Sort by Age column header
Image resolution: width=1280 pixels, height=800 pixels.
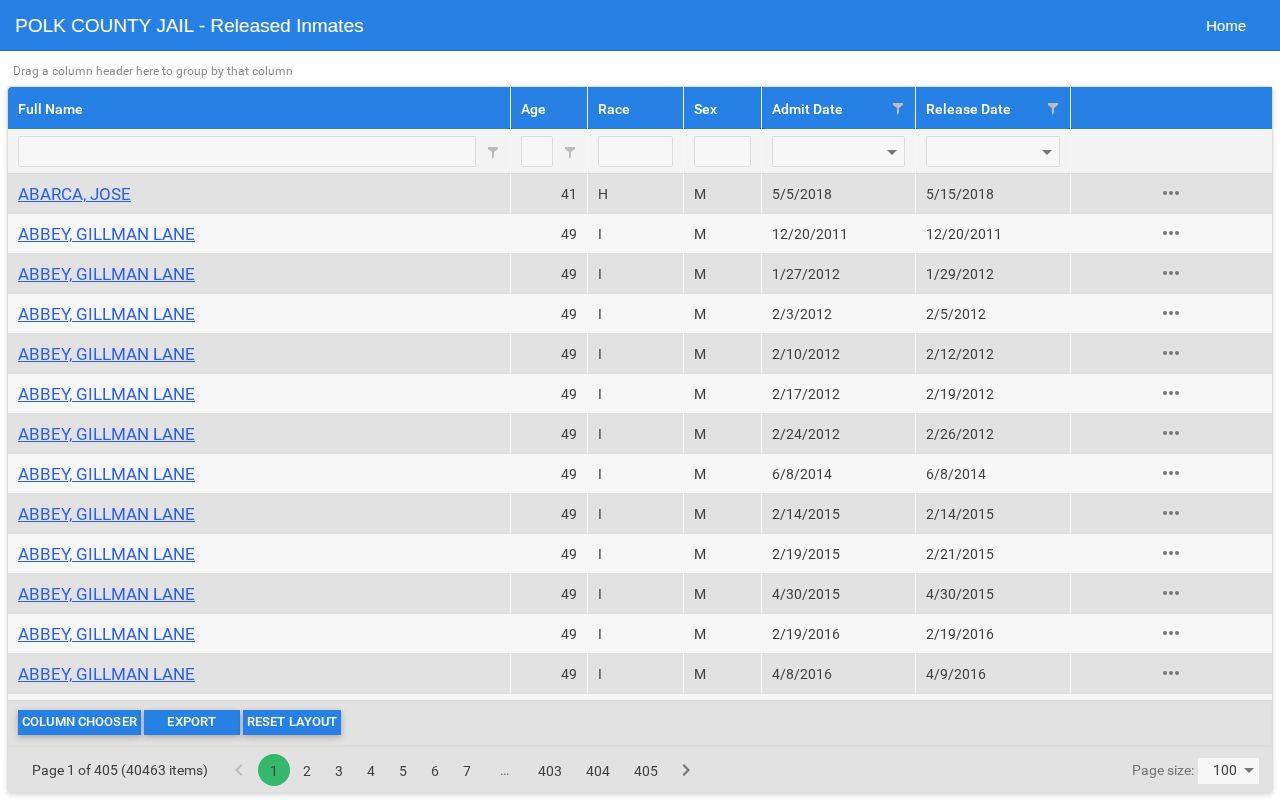coord(549,108)
